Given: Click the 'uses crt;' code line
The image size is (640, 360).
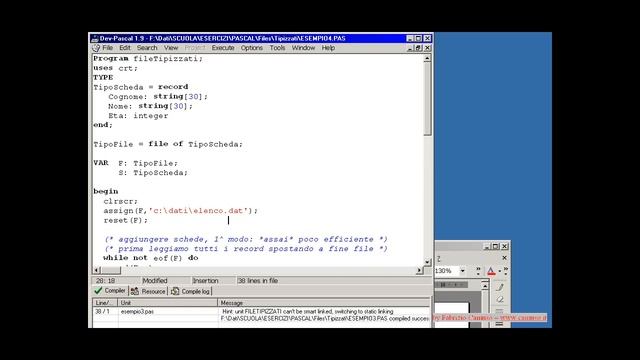Looking at the screenshot, I should click(116, 68).
